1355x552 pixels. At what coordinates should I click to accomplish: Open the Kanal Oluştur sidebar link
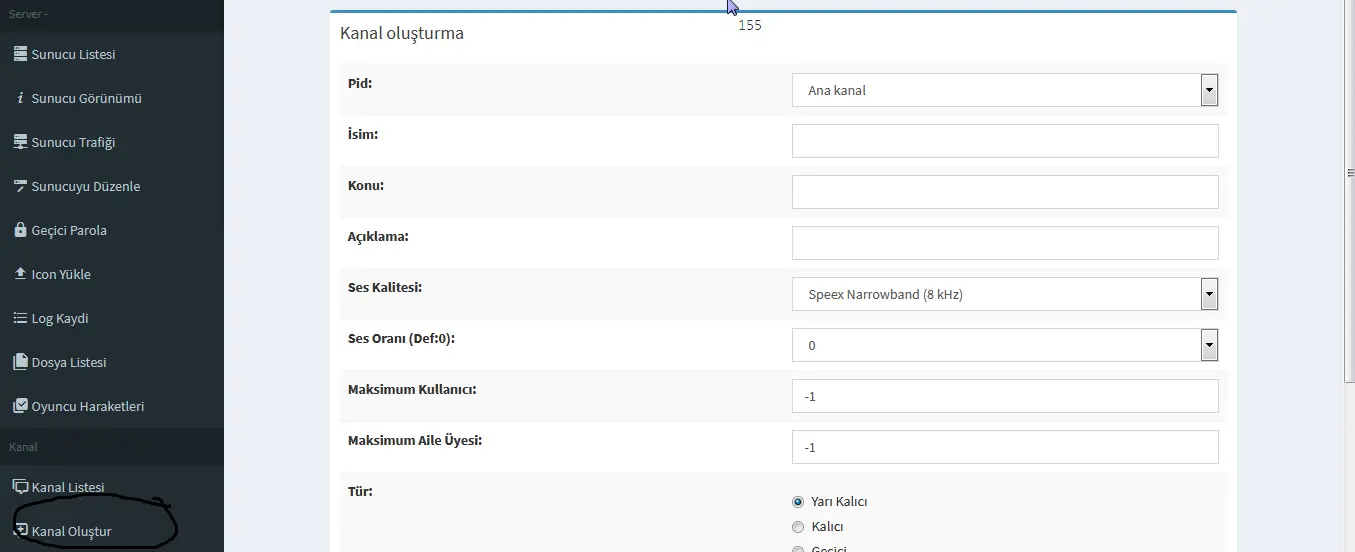tap(71, 531)
